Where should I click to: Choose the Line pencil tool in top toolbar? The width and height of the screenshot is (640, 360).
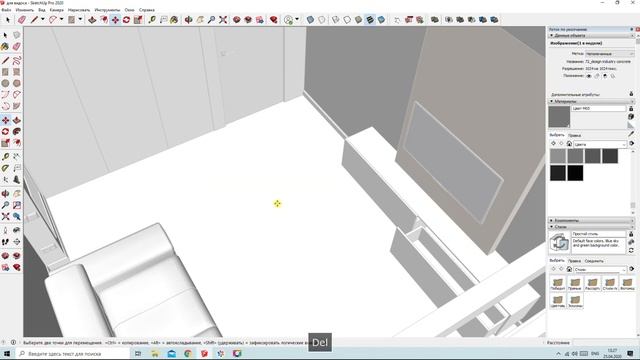click(x=34, y=20)
